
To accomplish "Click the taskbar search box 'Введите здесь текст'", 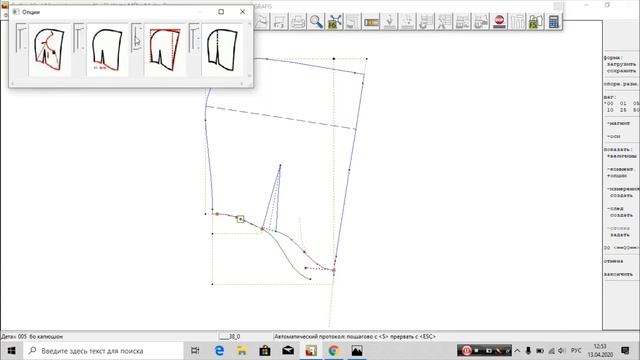I will tap(104, 351).
